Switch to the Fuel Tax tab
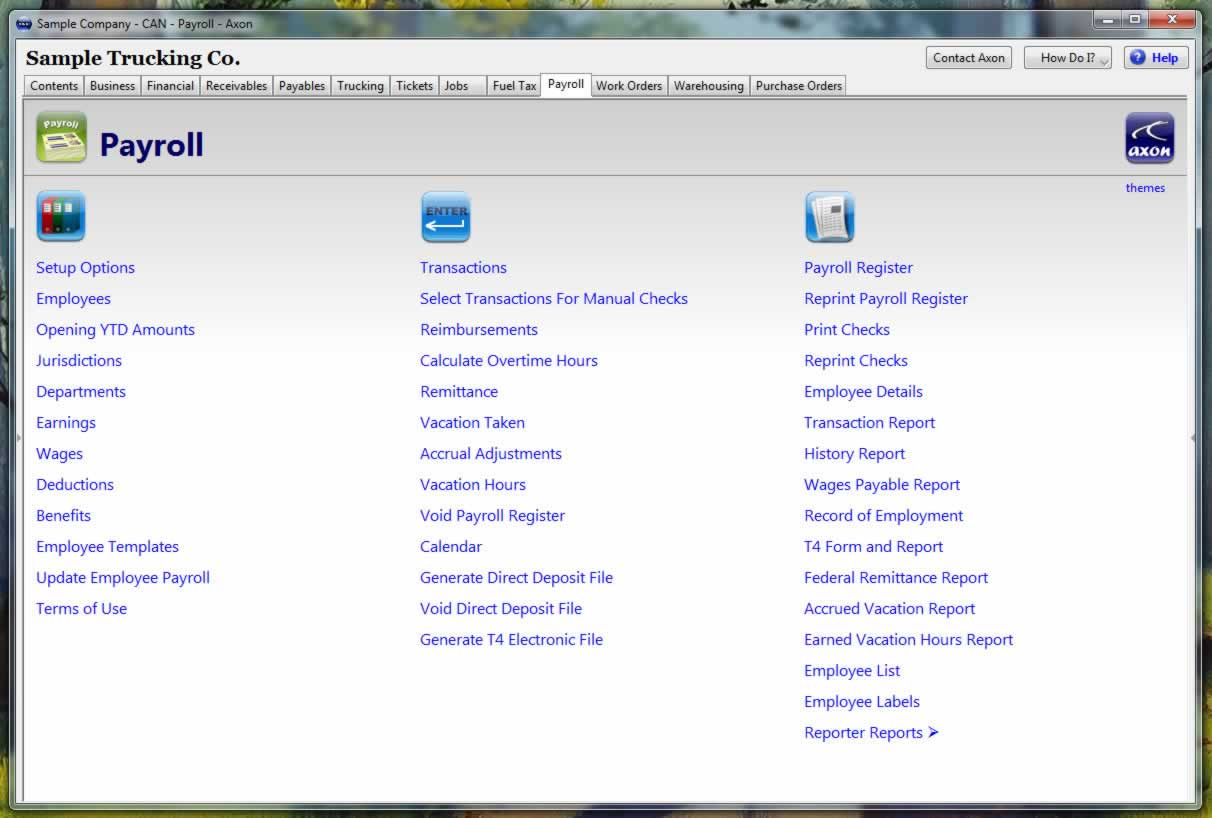 tap(513, 86)
